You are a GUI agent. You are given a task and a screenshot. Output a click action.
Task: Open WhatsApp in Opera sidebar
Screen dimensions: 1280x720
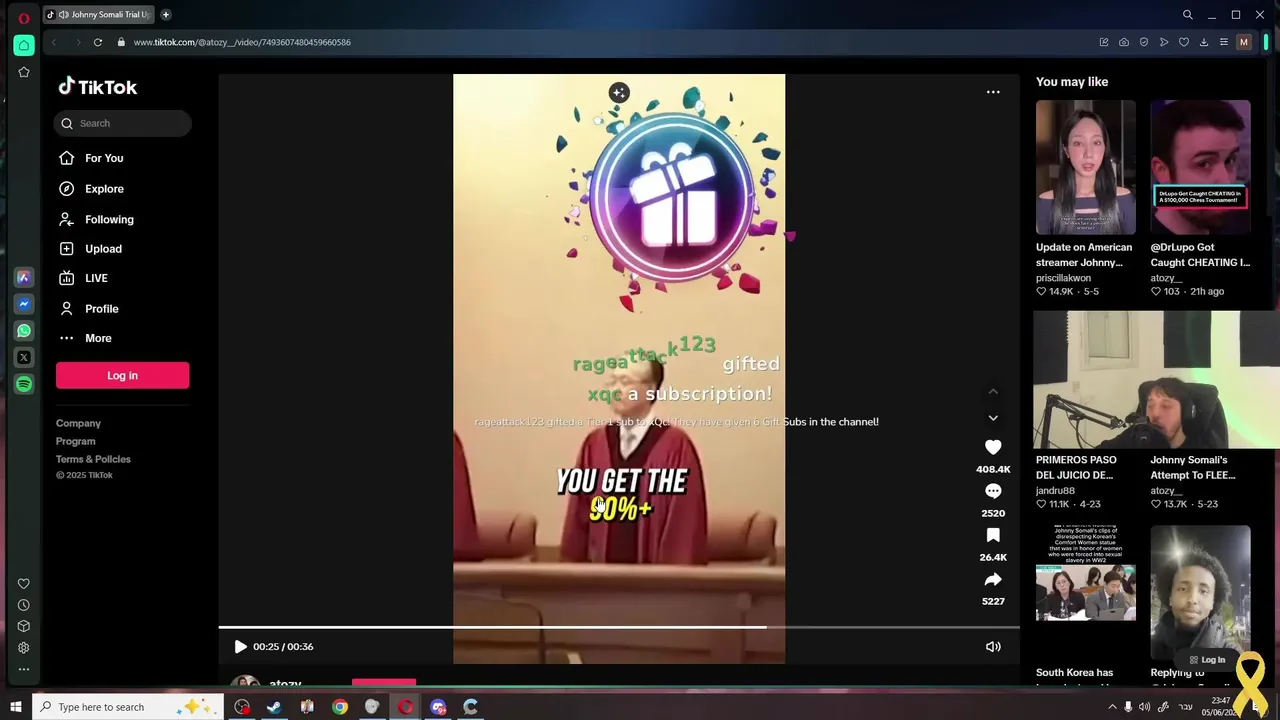[24, 331]
